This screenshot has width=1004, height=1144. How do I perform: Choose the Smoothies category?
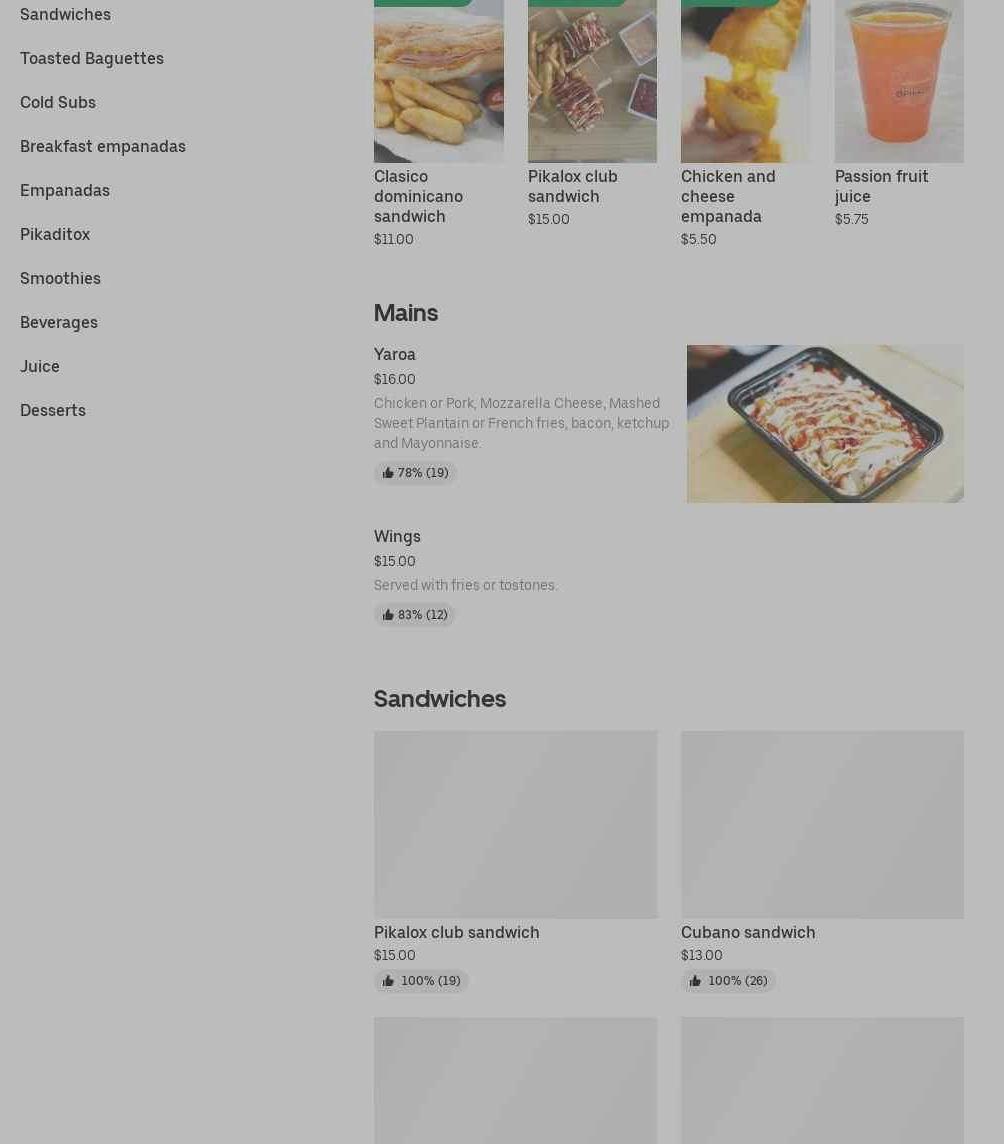[61, 279]
